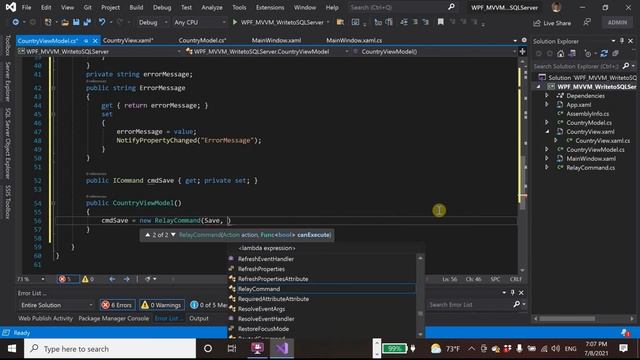Open the Analyze menu
Screen dimensions: 640x360
click(212, 7)
